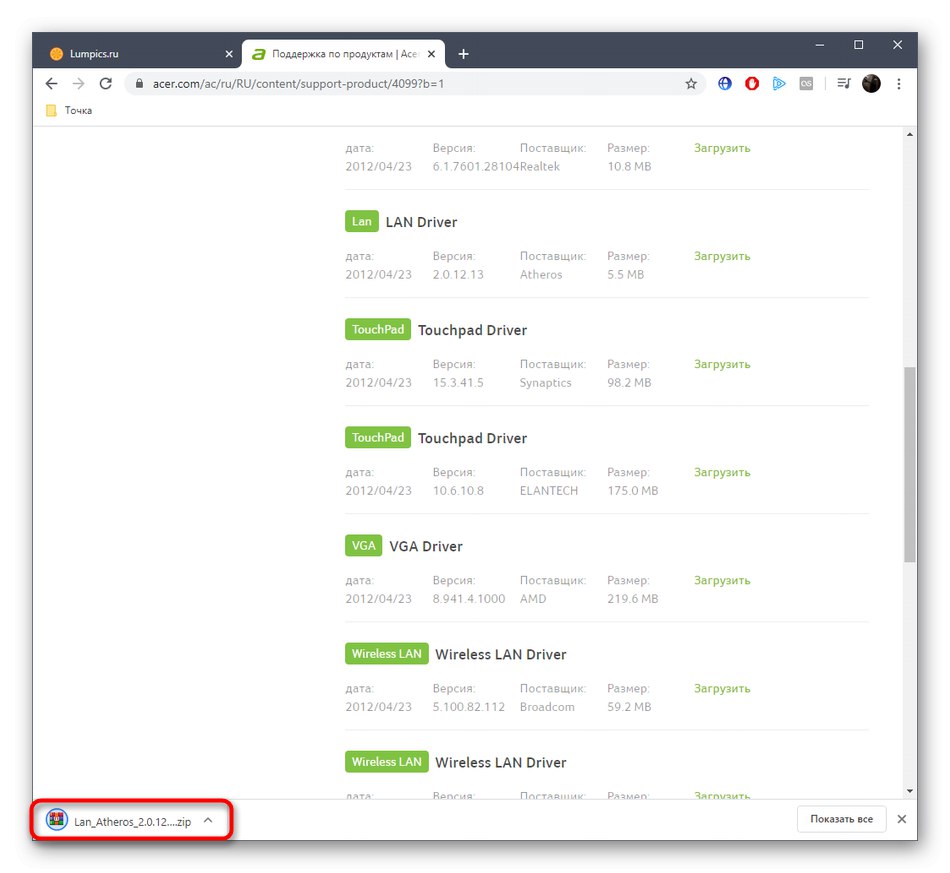Open the red Opera-style extension icon

pyautogui.click(x=752, y=84)
